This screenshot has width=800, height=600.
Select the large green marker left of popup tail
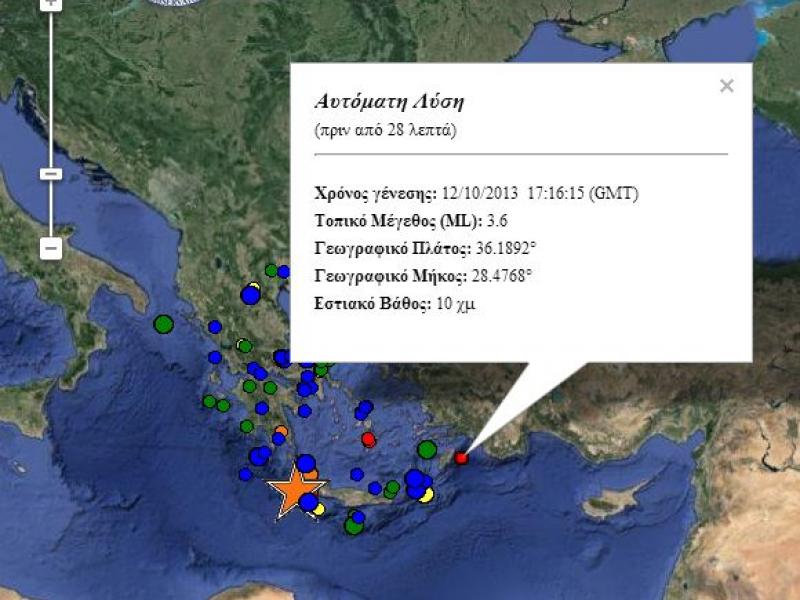427,450
